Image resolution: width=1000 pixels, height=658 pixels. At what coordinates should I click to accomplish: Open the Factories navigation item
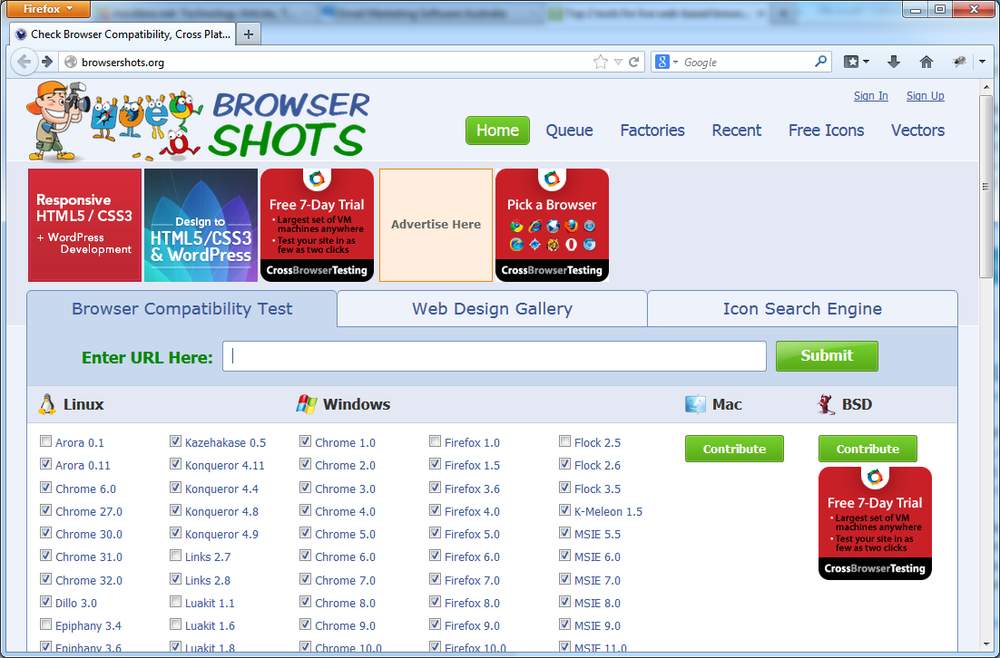tap(652, 130)
